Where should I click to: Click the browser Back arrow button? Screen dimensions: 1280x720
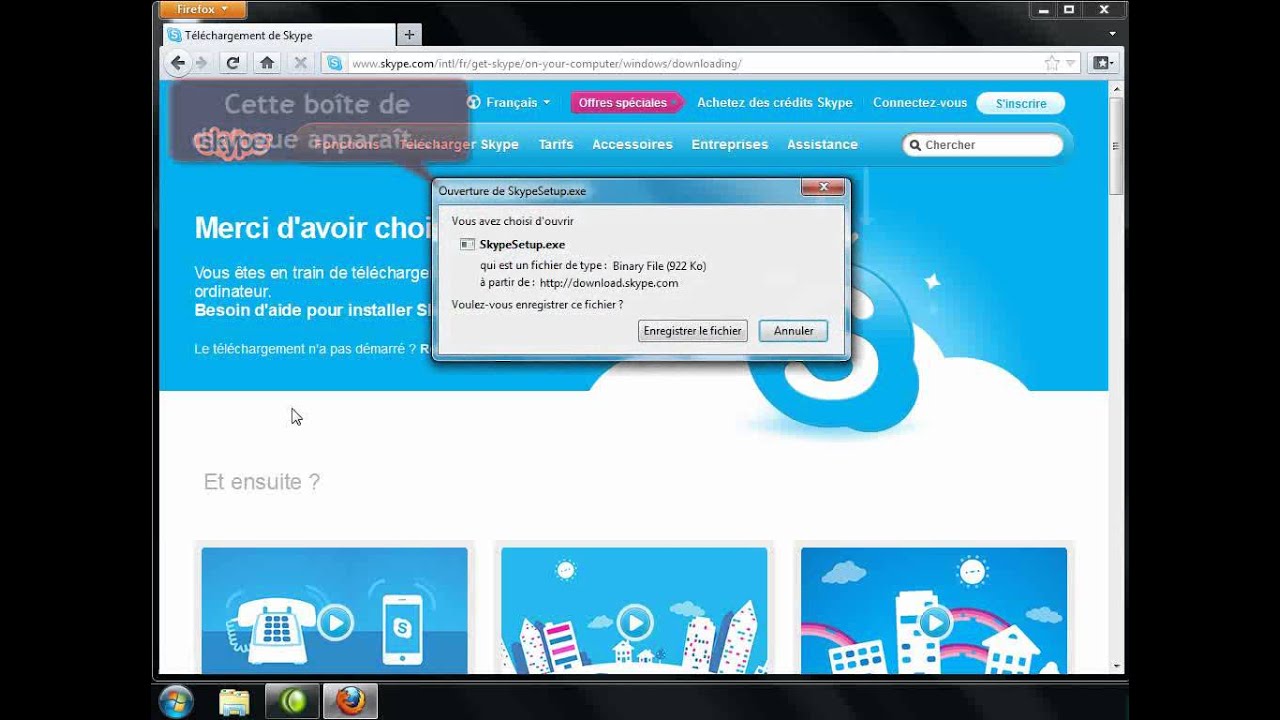pyautogui.click(x=178, y=63)
